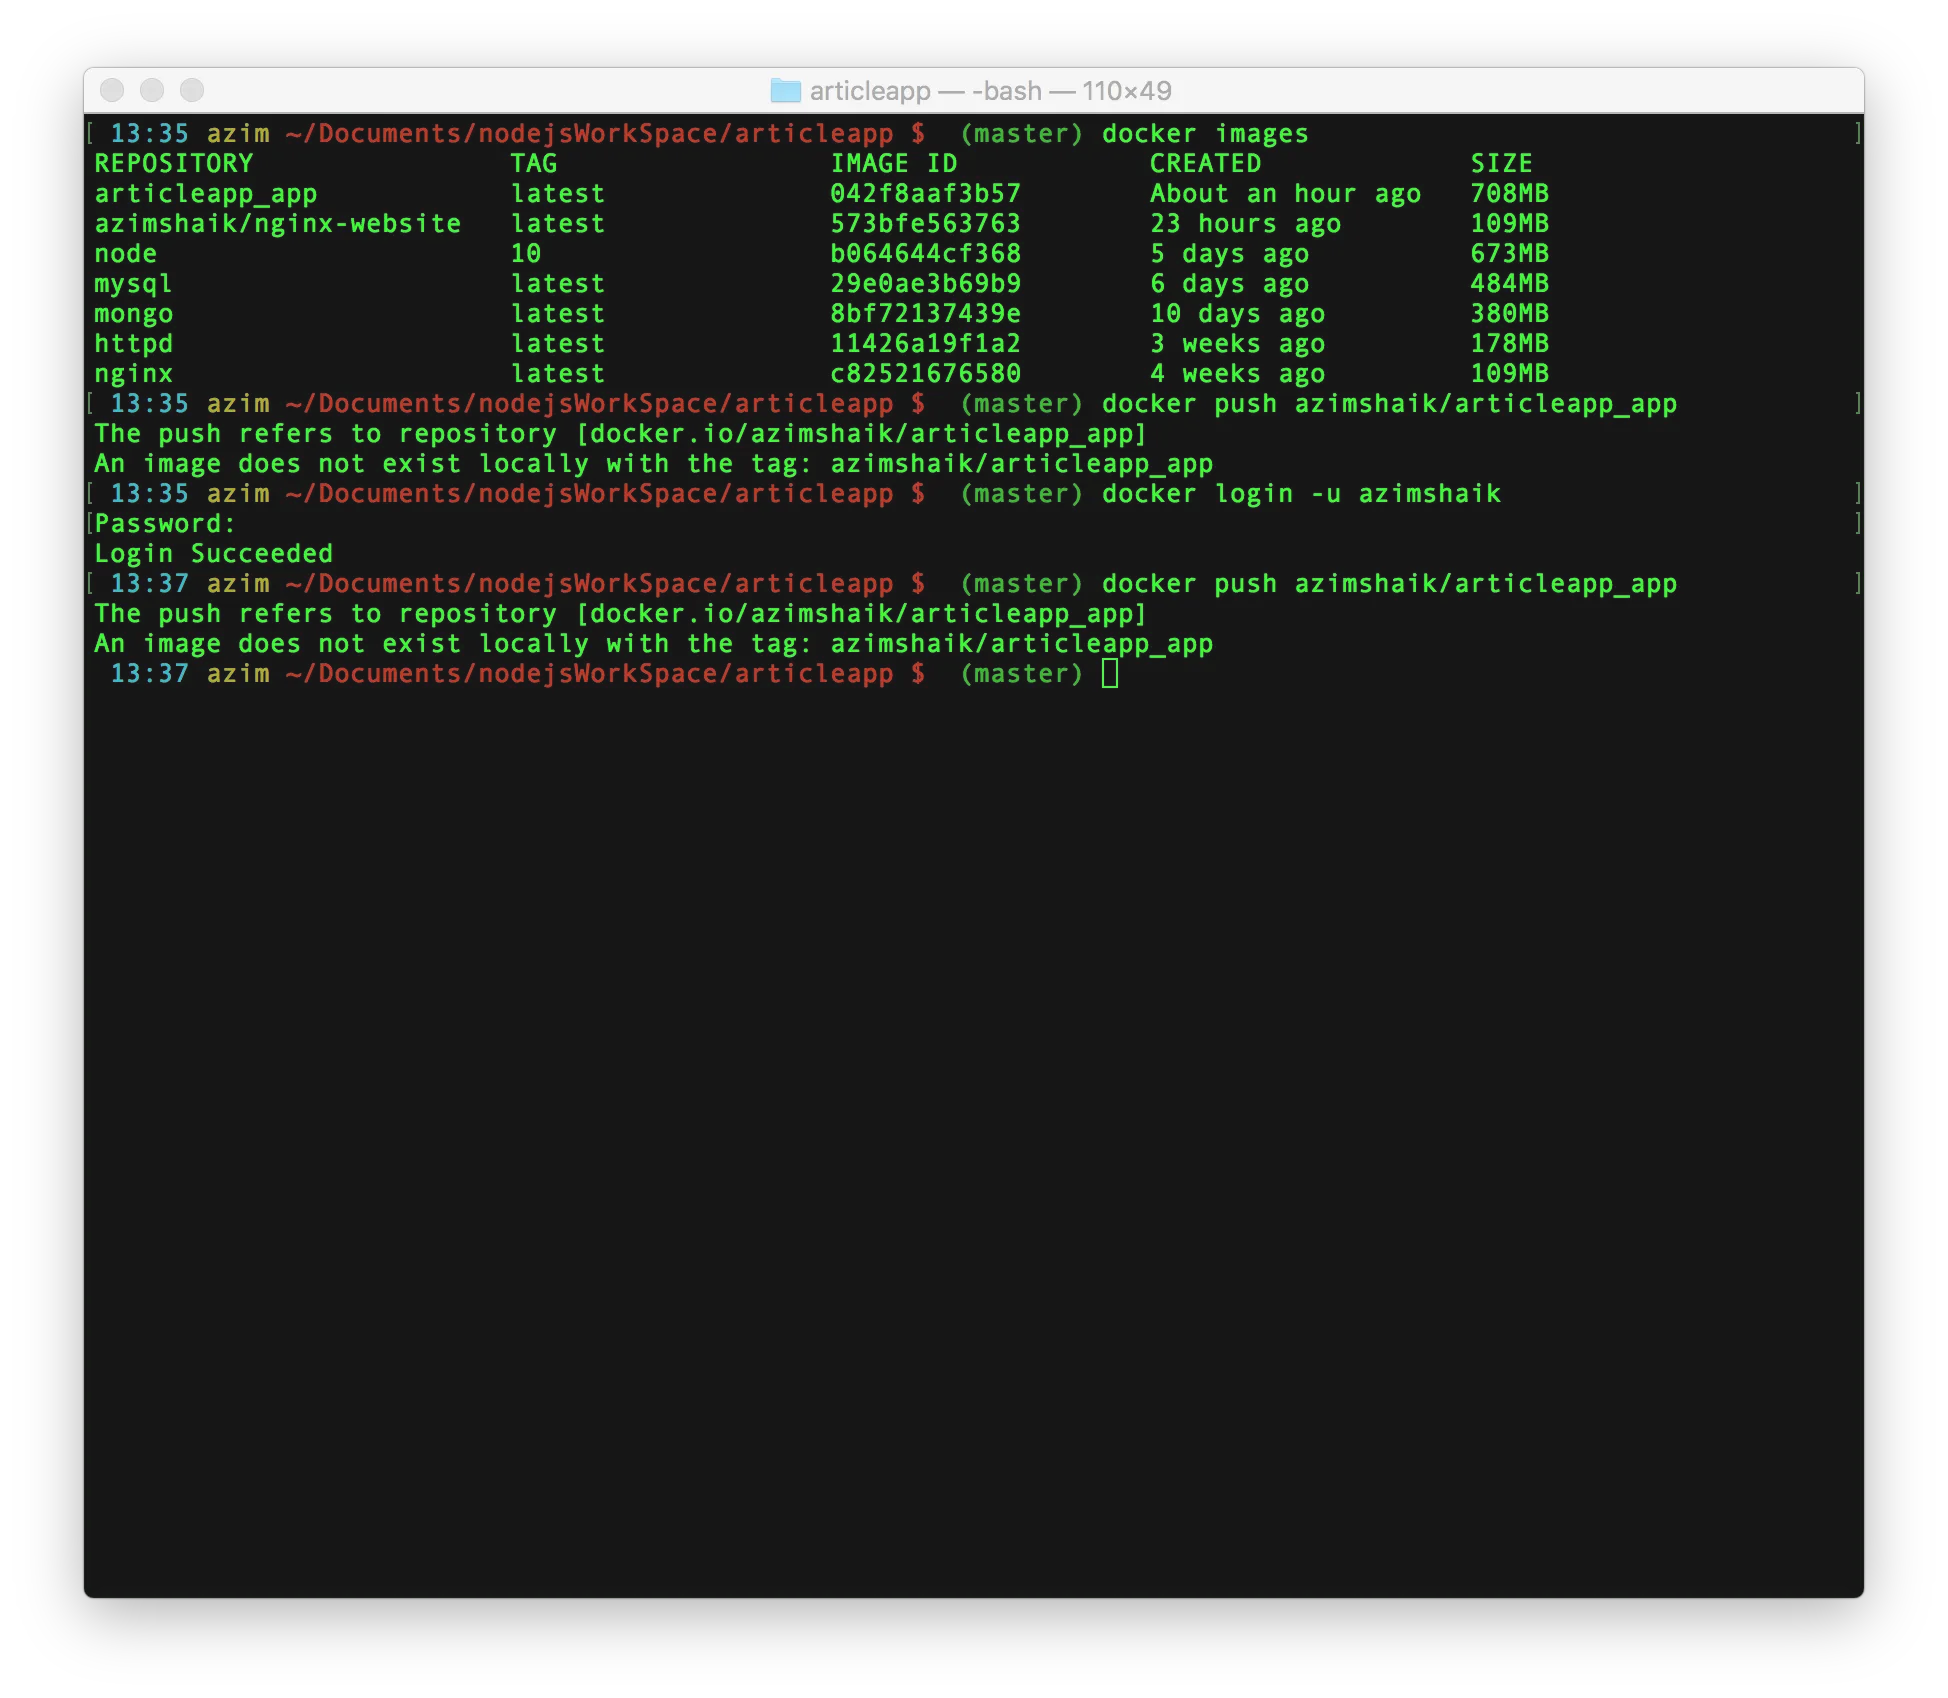Click the azimshaik/nginx-website repository name
The image size is (1948, 1698).
tap(278, 224)
